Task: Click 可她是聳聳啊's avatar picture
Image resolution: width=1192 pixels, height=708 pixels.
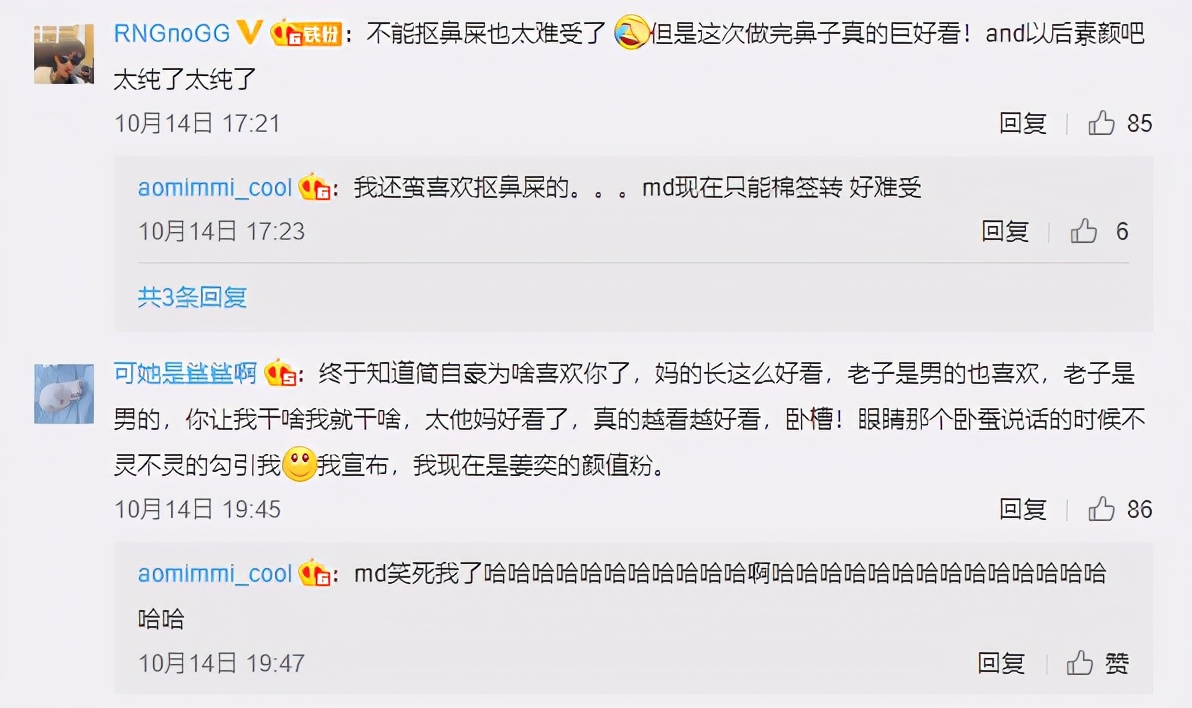Action: click(64, 393)
